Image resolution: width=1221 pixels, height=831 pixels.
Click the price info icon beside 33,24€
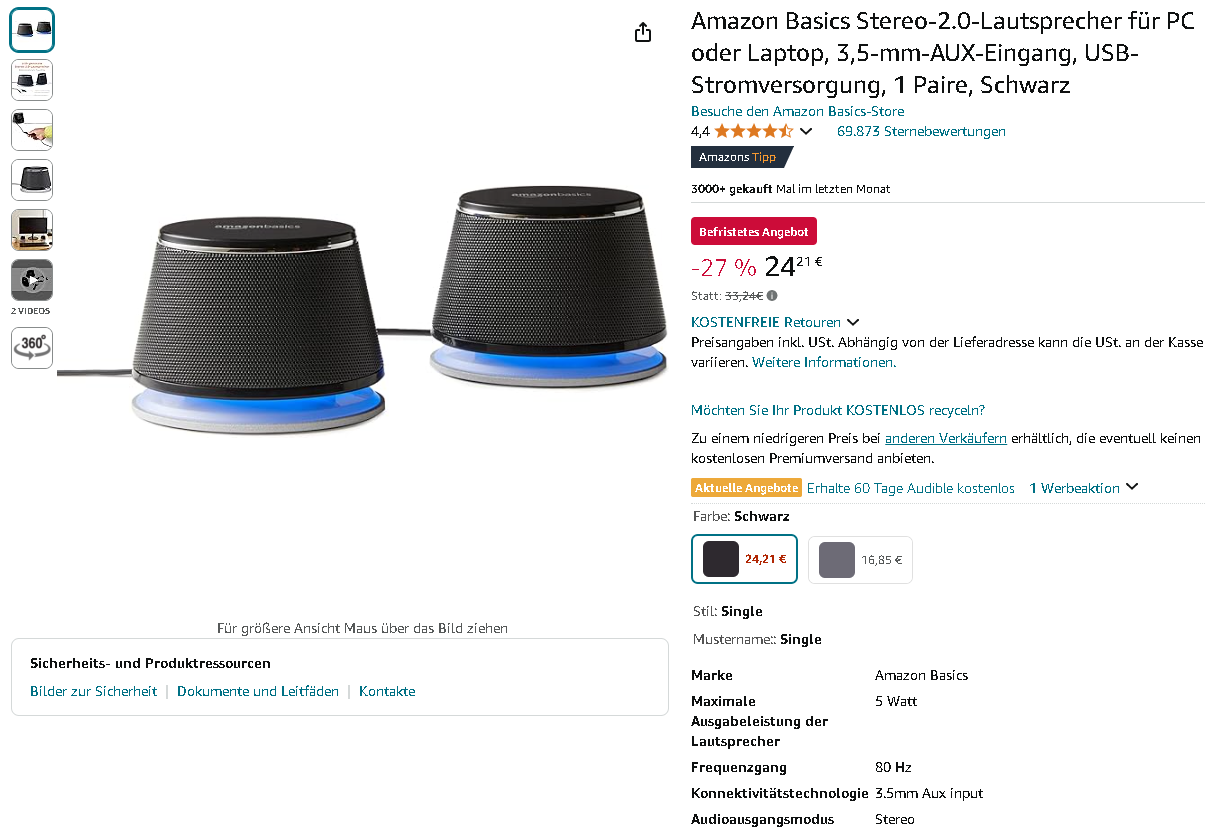[x=772, y=296]
